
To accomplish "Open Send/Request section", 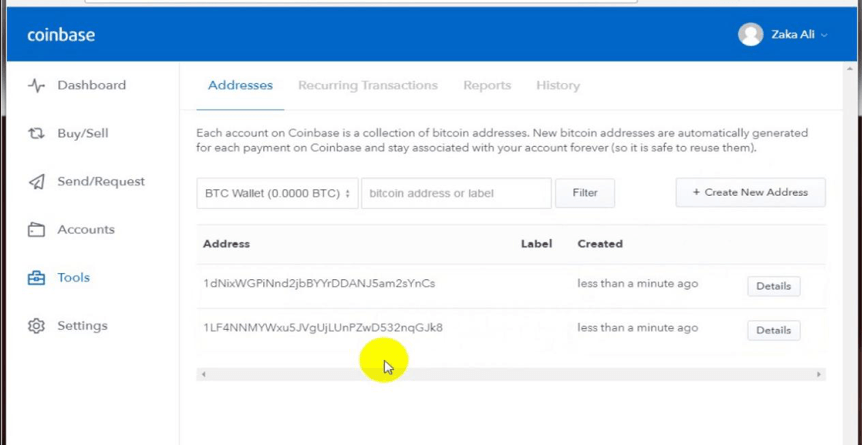I will coord(101,182).
